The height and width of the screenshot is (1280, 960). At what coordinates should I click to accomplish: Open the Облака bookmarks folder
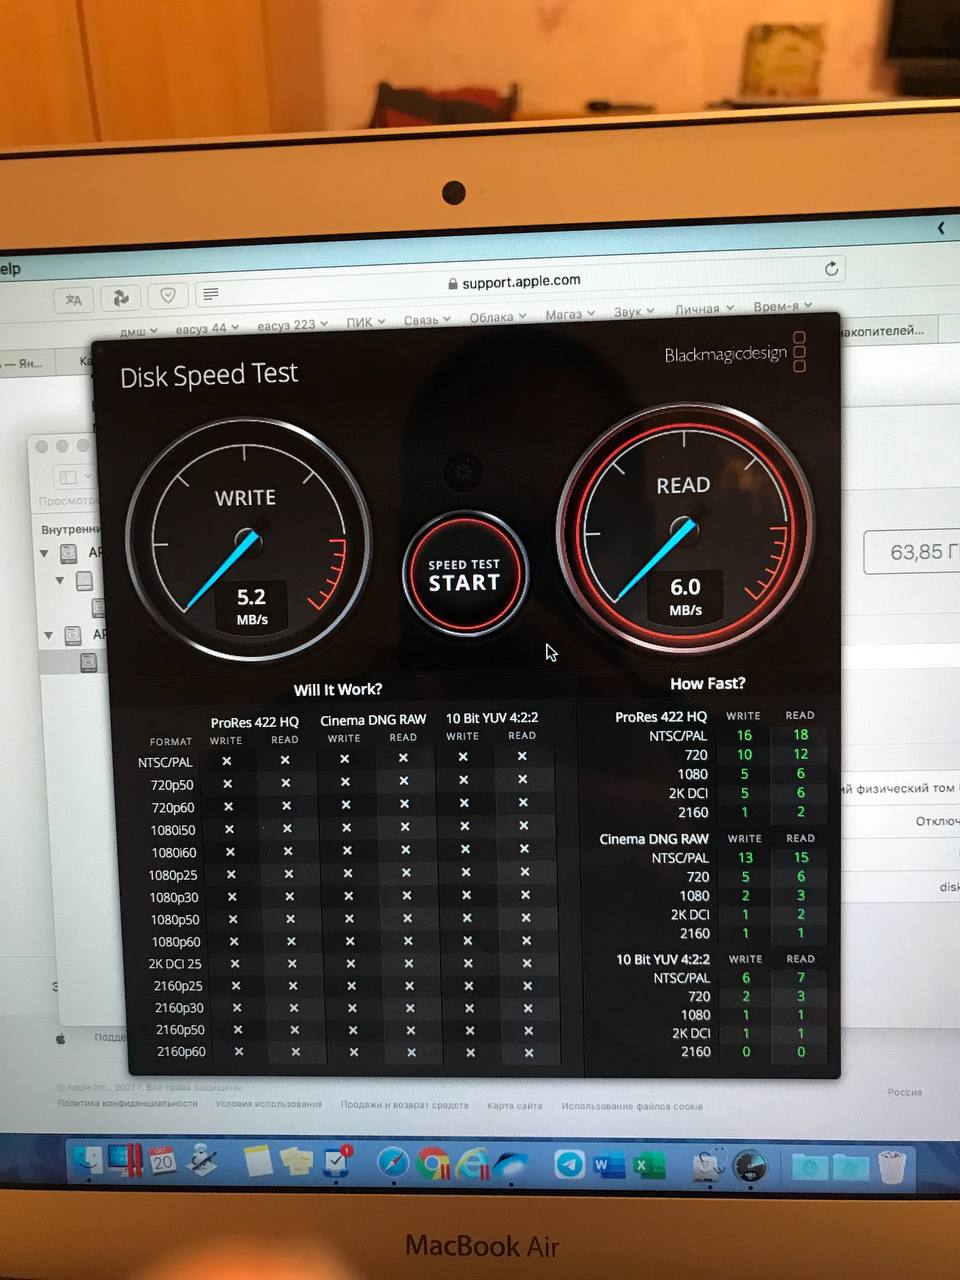[497, 317]
